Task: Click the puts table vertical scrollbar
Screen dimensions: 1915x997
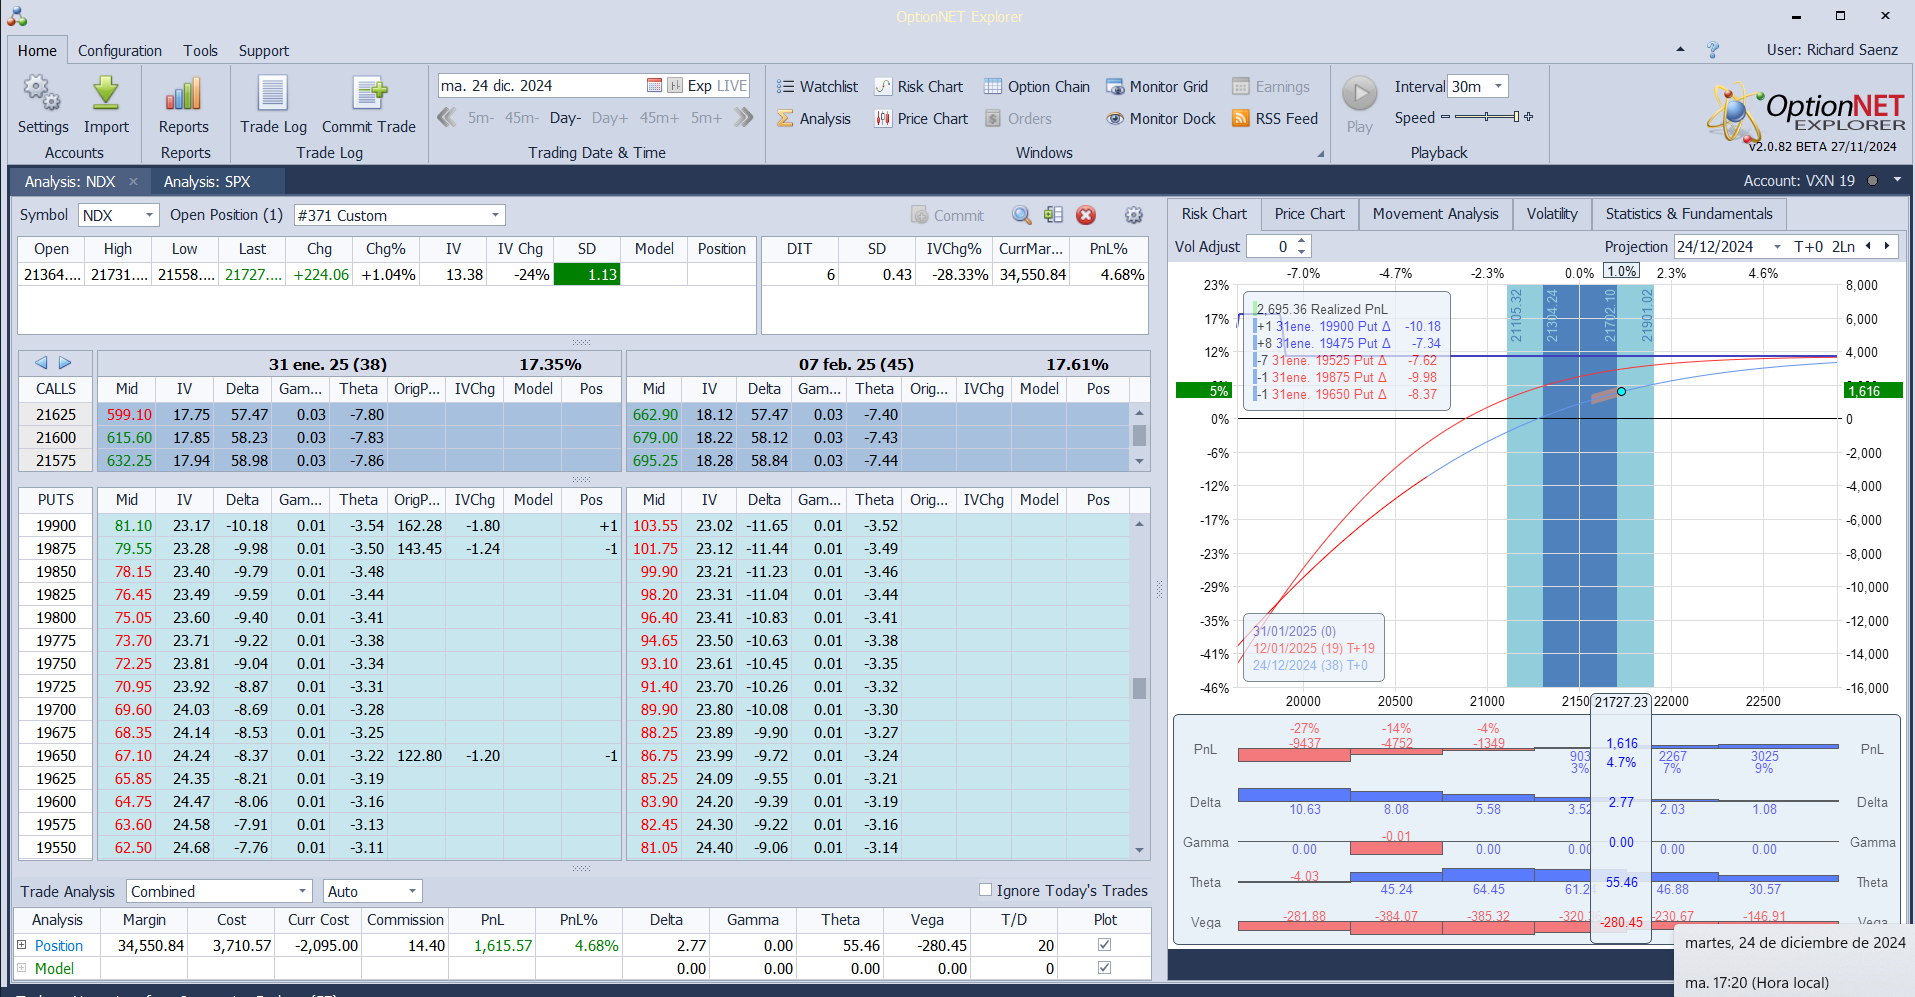Action: tap(1139, 687)
